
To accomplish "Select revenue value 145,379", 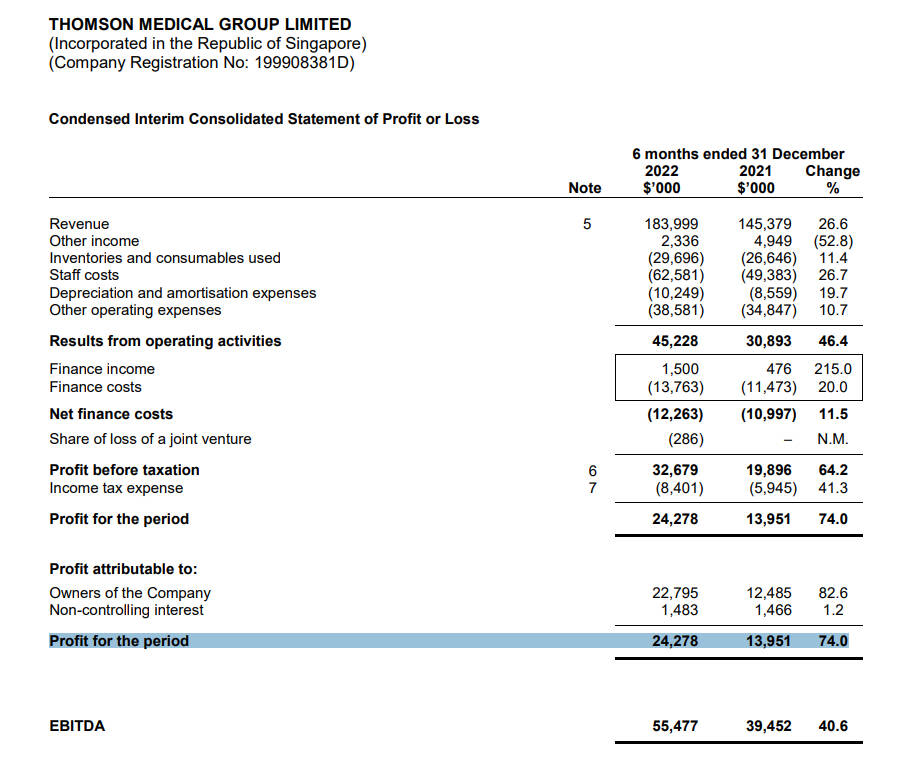I will [765, 224].
